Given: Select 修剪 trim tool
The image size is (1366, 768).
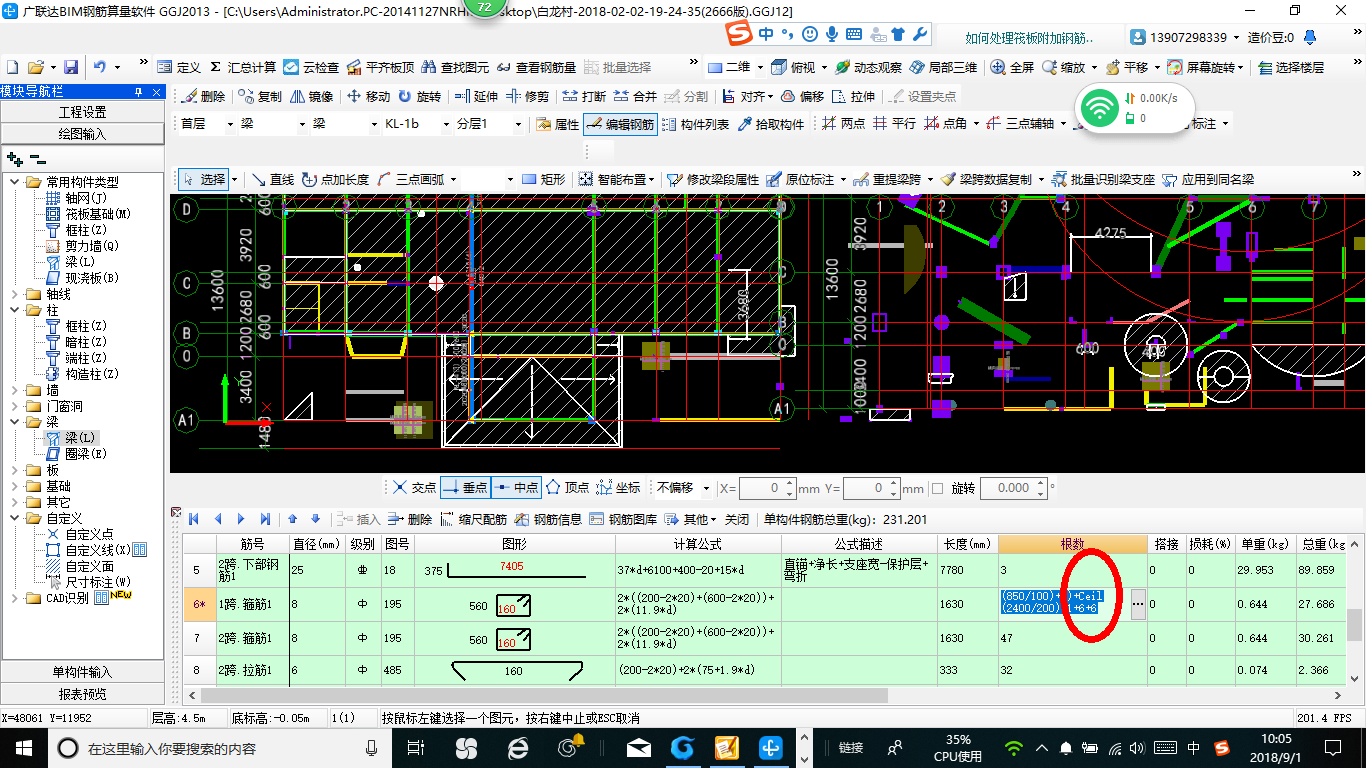Looking at the screenshot, I should (x=527, y=96).
